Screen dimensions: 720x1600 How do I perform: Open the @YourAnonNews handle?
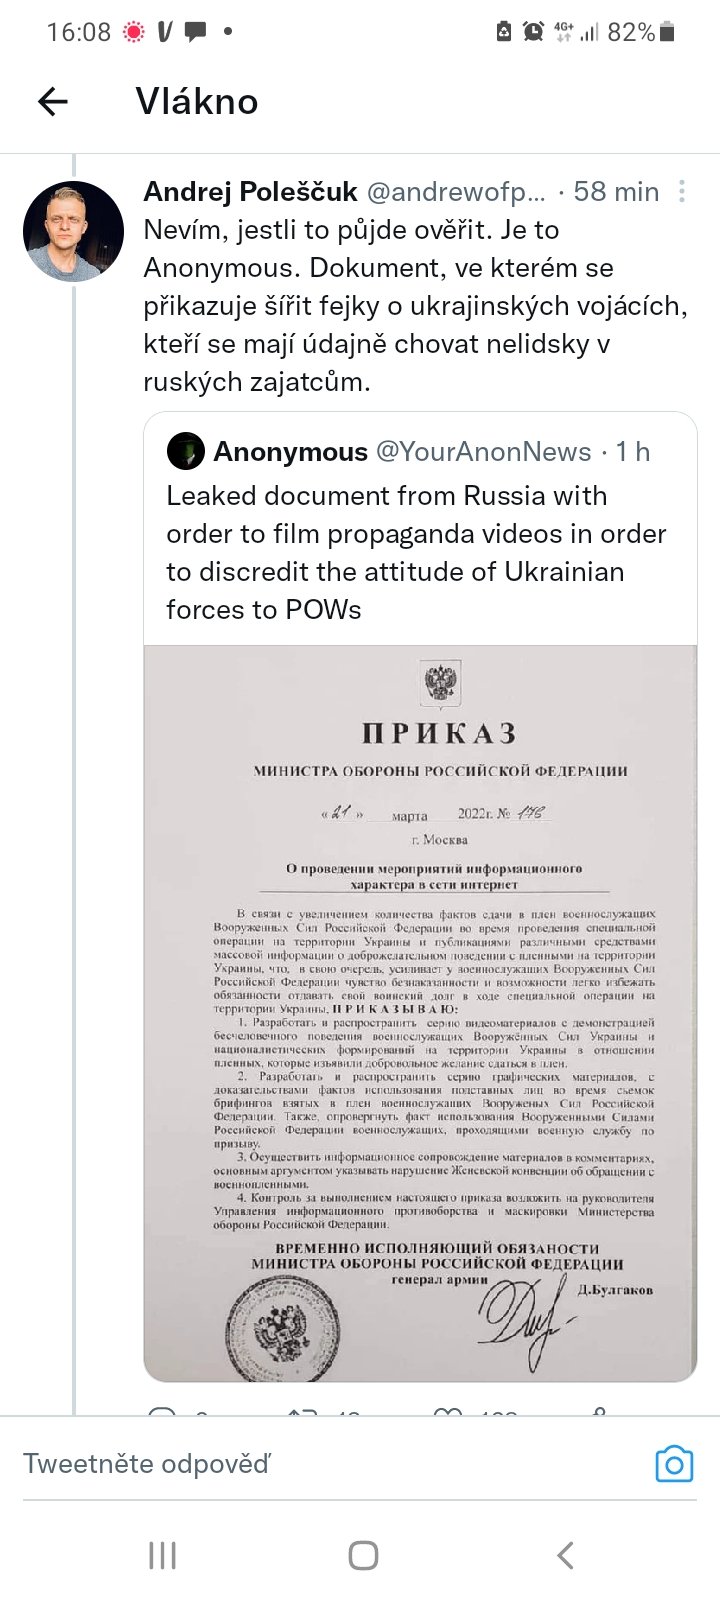coord(483,452)
